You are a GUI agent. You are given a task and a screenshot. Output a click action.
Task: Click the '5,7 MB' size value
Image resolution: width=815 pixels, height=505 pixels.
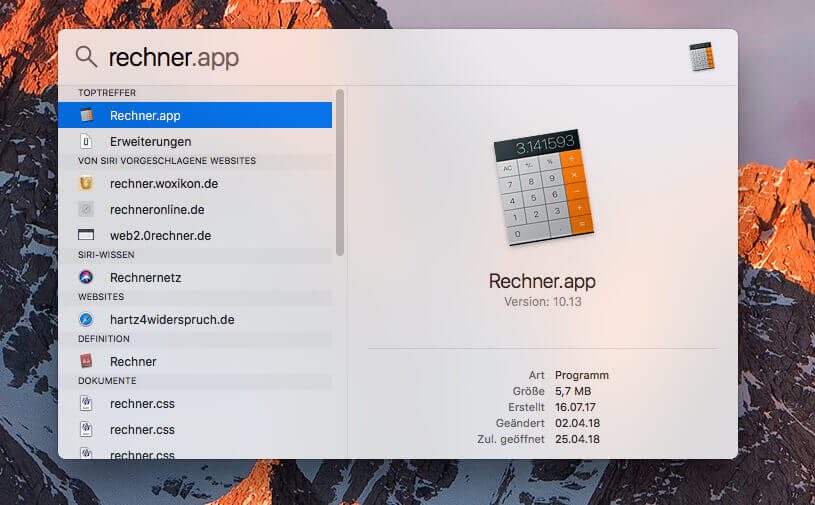pos(573,391)
